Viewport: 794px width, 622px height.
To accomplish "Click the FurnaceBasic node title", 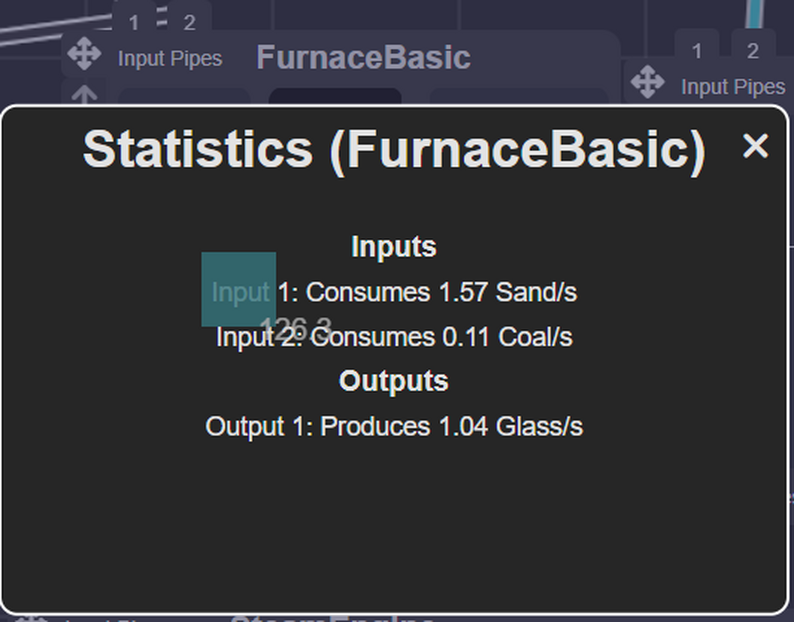I will click(363, 57).
